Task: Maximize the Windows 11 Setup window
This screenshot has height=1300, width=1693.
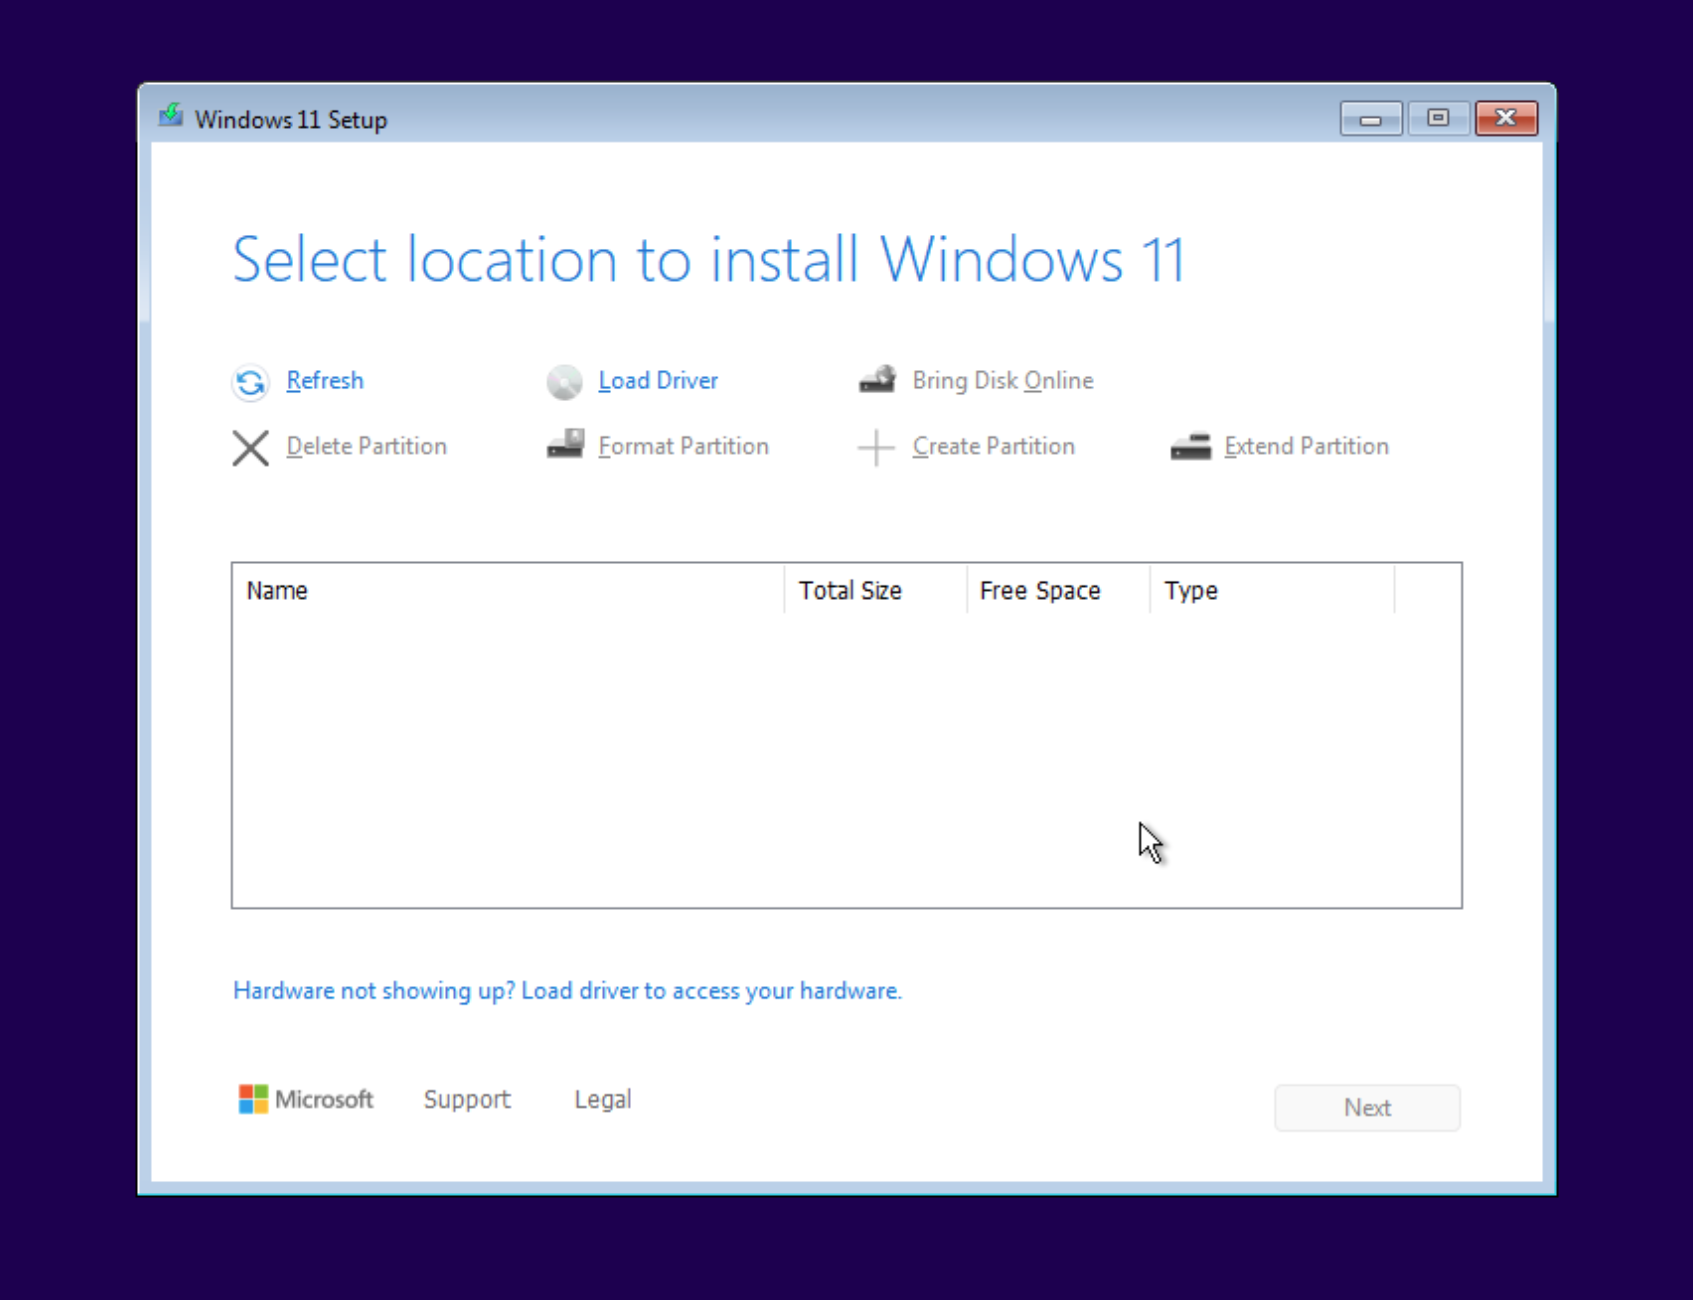Action: (1438, 118)
